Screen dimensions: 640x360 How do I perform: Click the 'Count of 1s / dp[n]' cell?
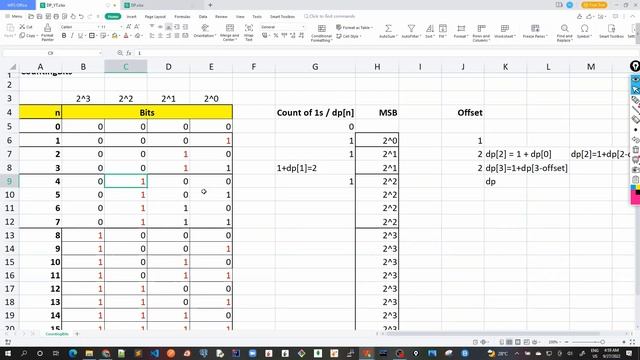(315, 113)
